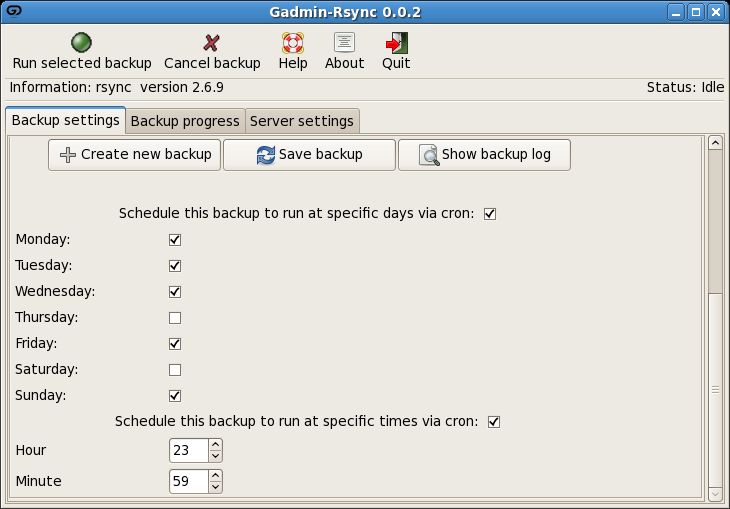This screenshot has height=509, width=730.
Task: Click into the Hour input field
Action: (189, 450)
